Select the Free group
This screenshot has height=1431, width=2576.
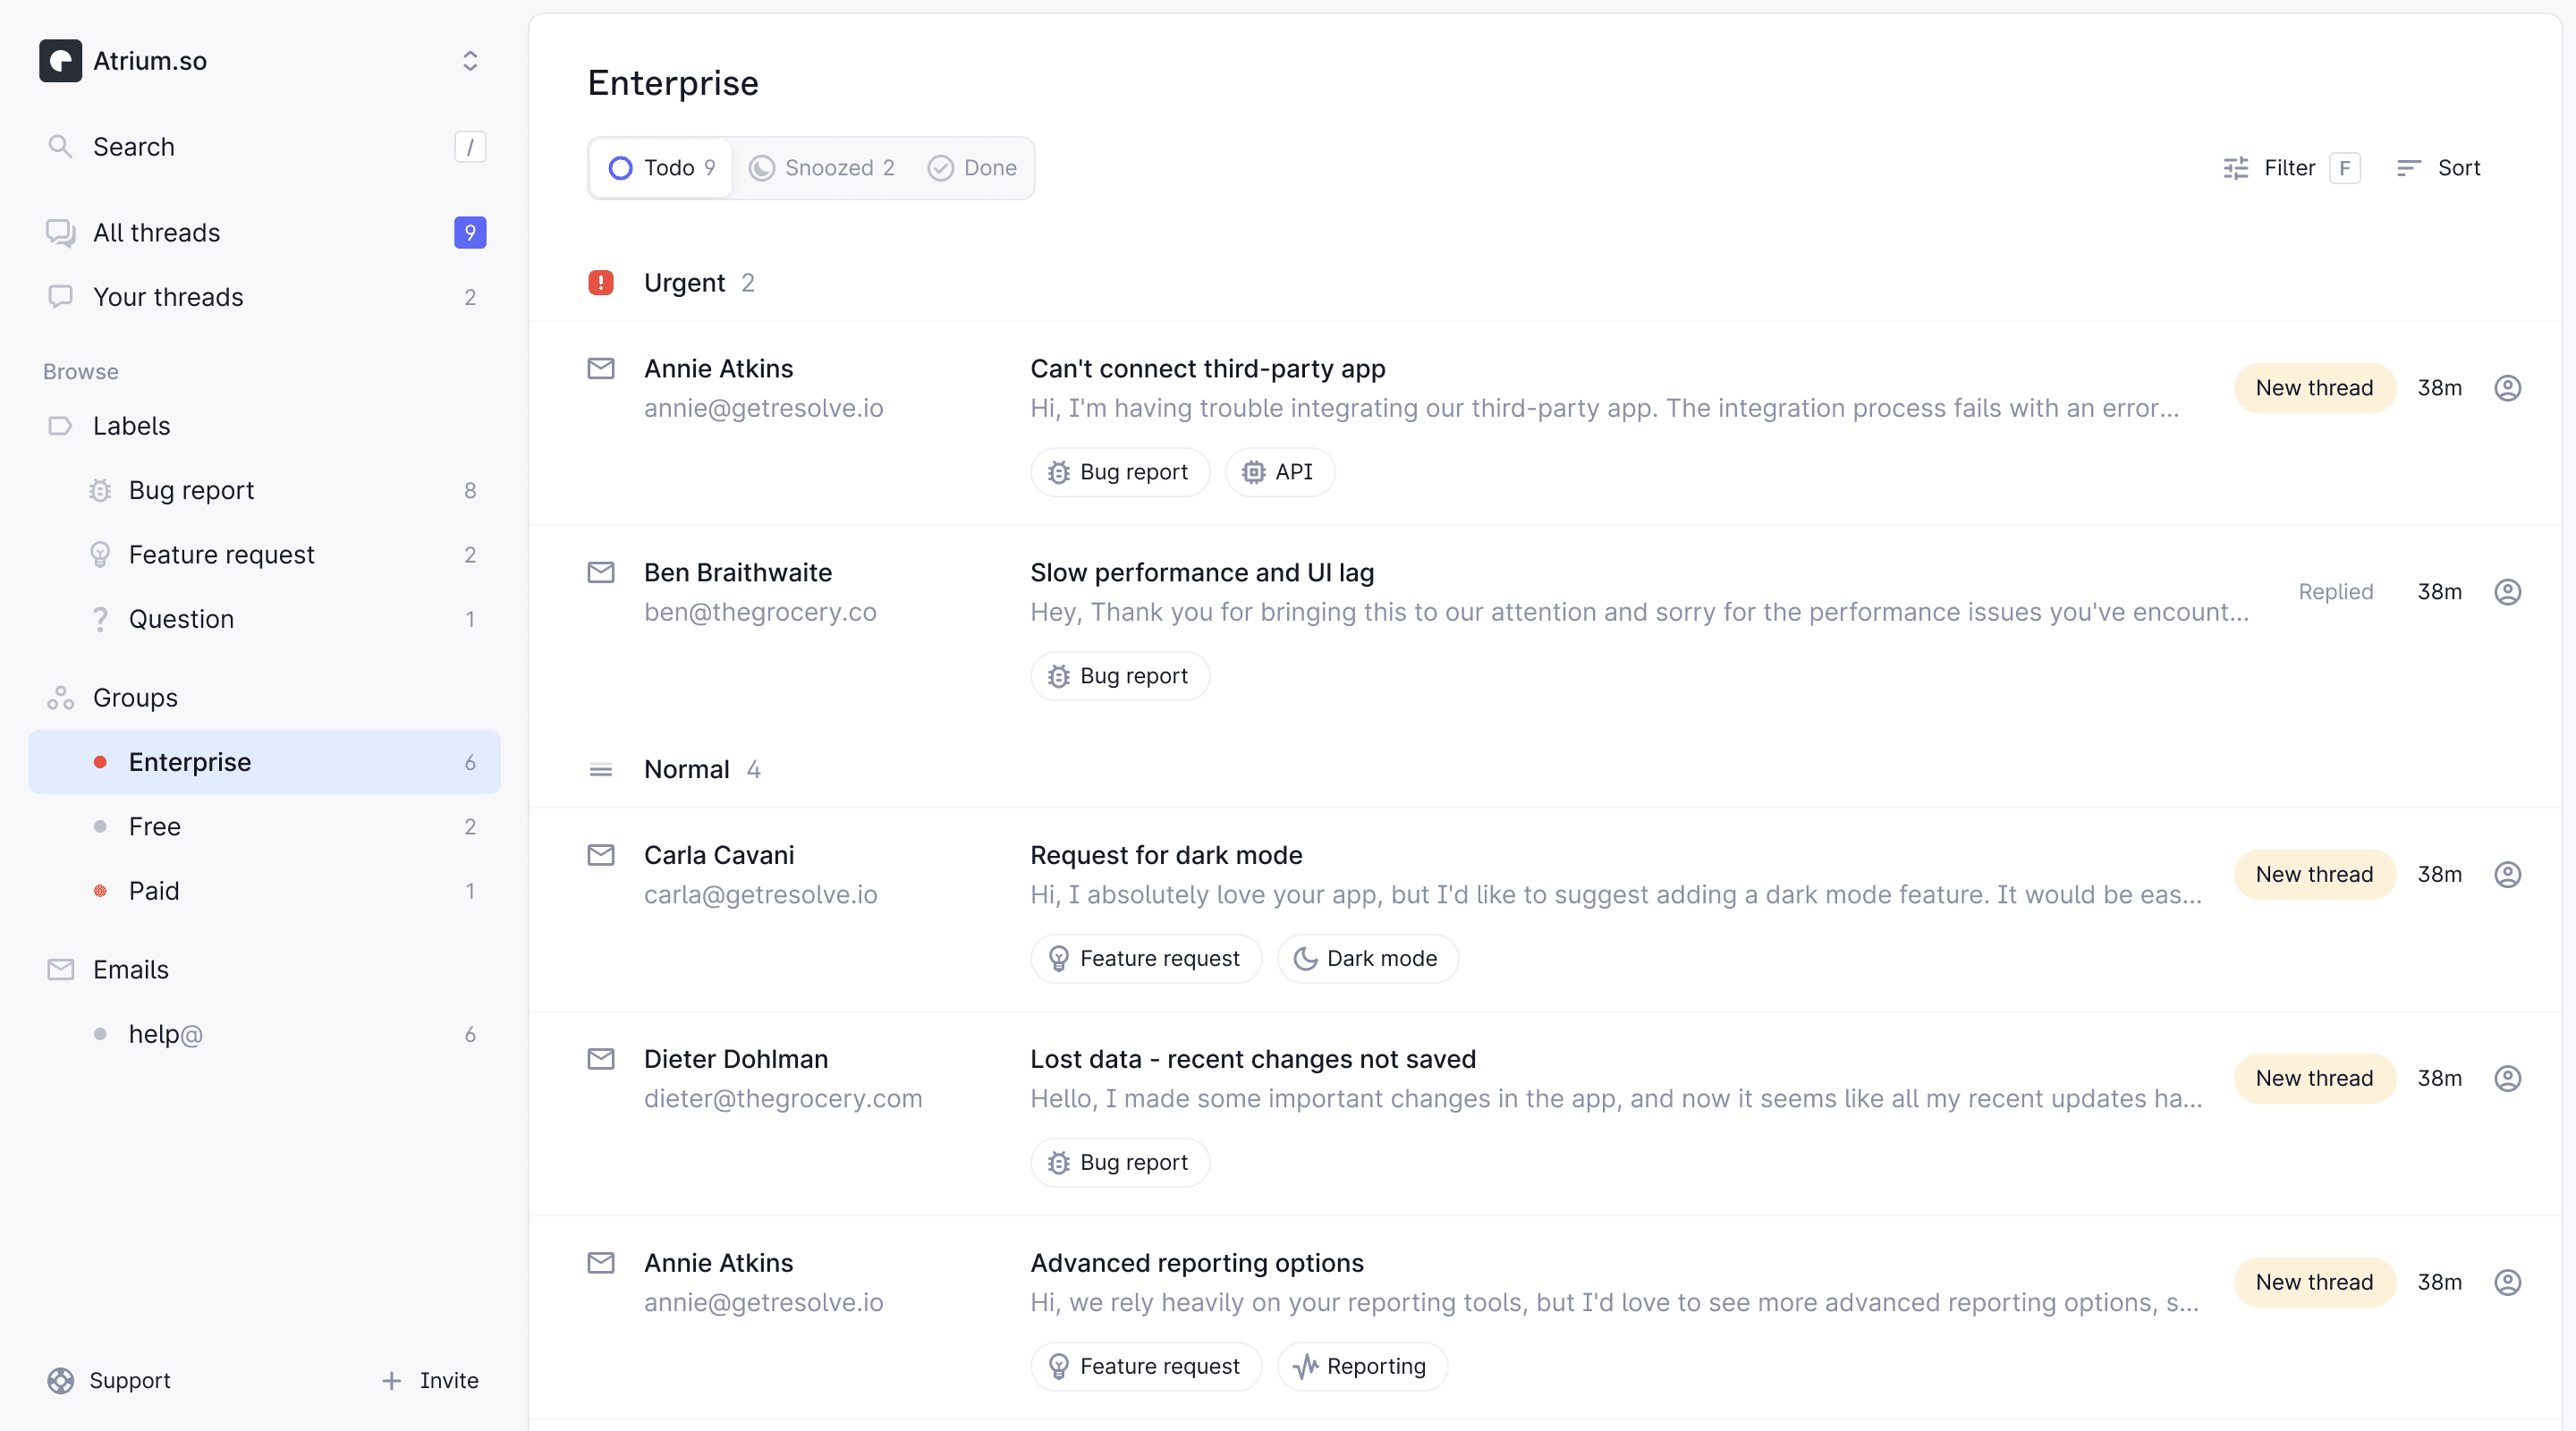(x=264, y=826)
